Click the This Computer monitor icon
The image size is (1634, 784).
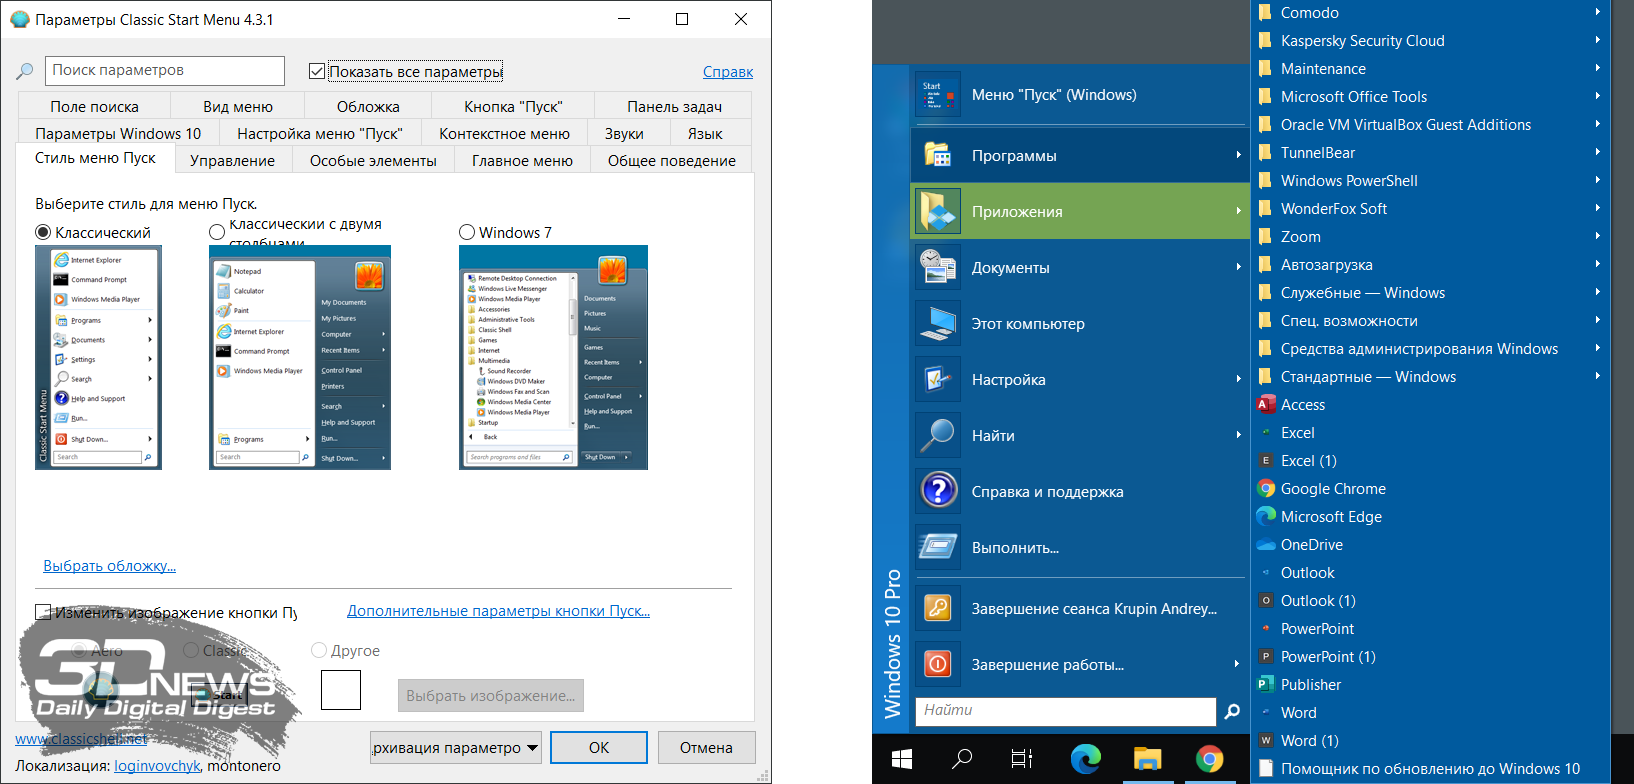(x=938, y=323)
